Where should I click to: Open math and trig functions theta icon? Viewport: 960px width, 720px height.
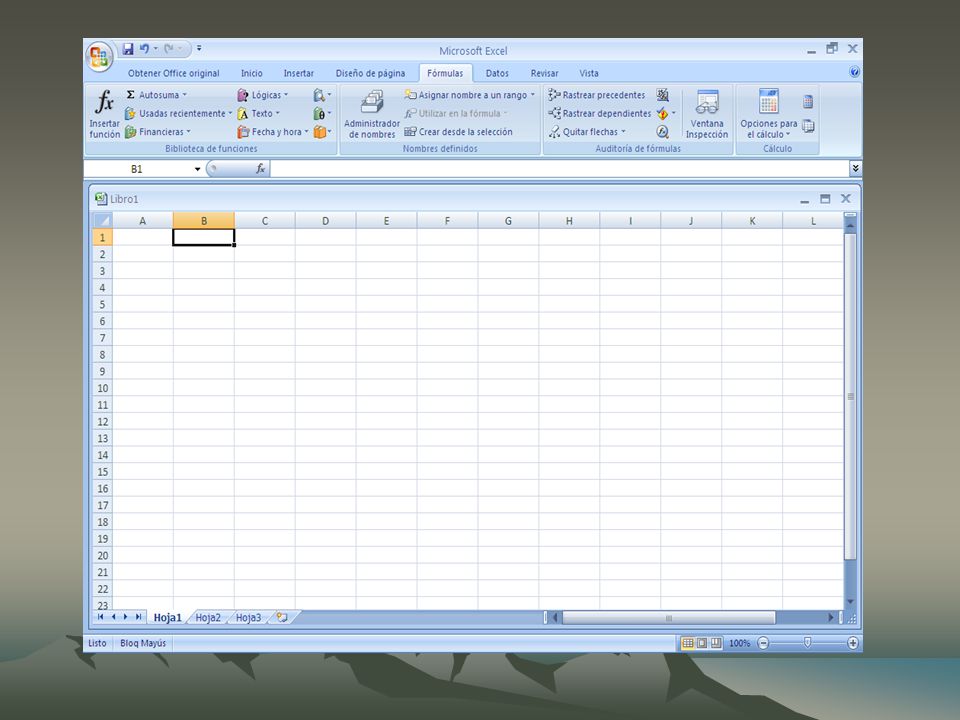322,113
